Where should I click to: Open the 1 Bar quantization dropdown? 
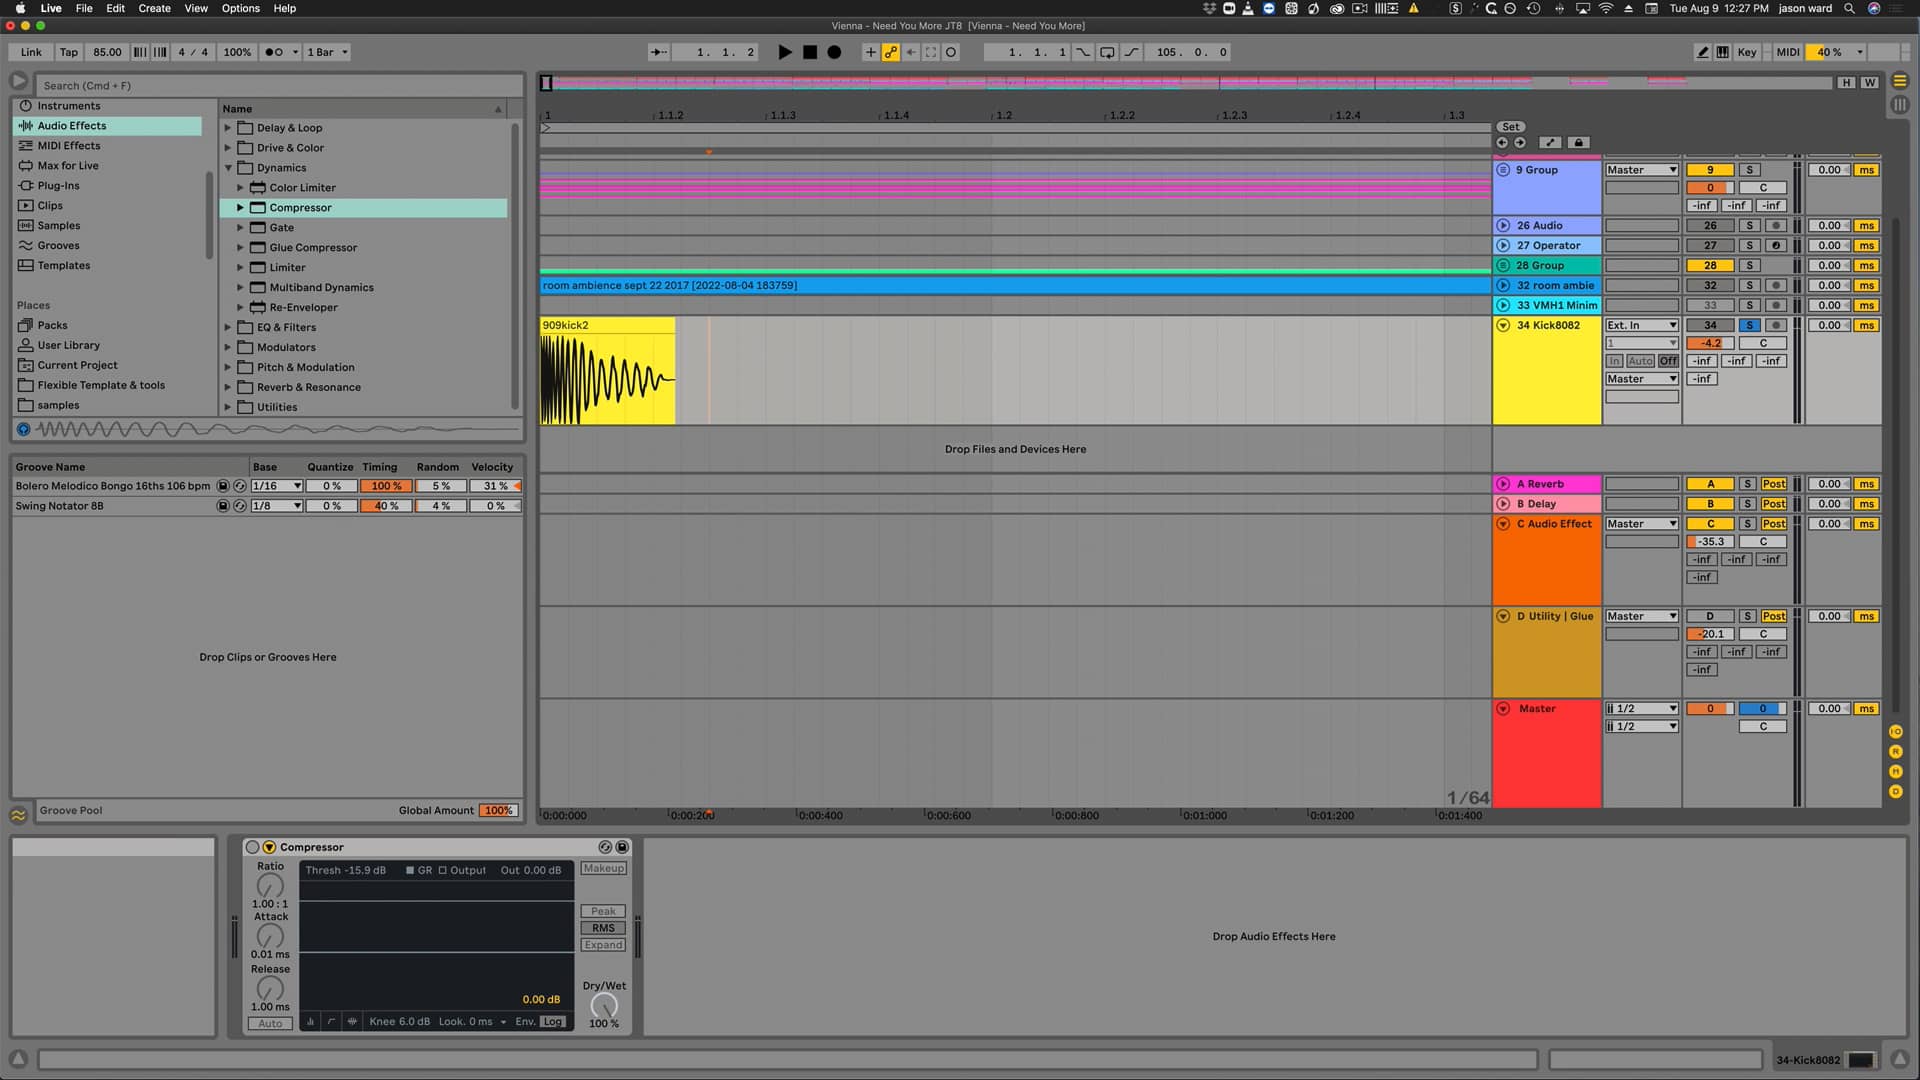pyautogui.click(x=328, y=52)
